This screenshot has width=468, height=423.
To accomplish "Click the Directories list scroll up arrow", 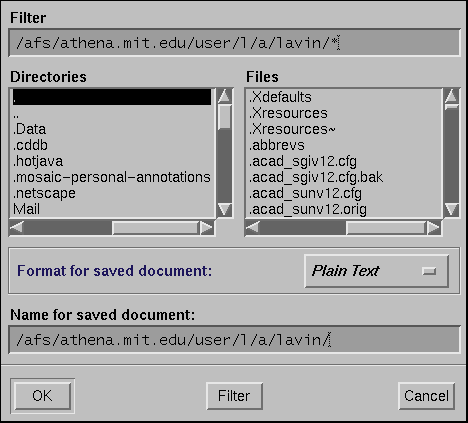I will pos(224,96).
